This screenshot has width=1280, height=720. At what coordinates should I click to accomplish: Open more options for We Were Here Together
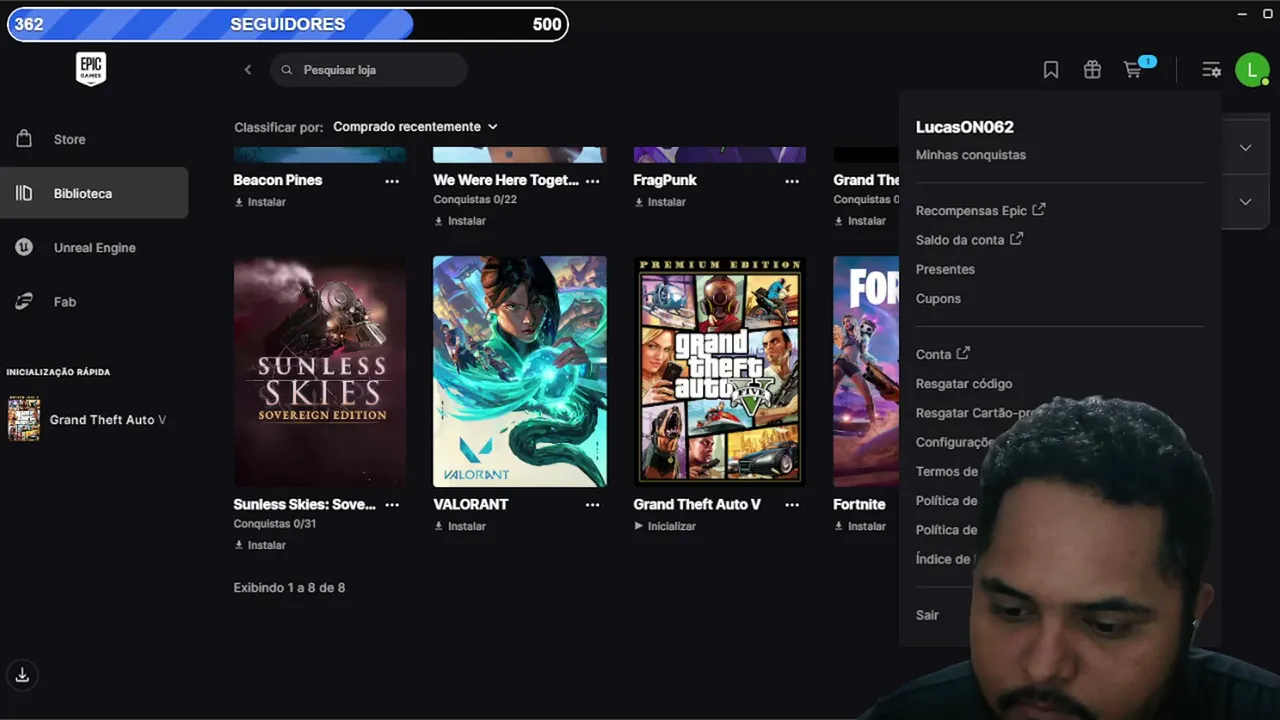(592, 181)
